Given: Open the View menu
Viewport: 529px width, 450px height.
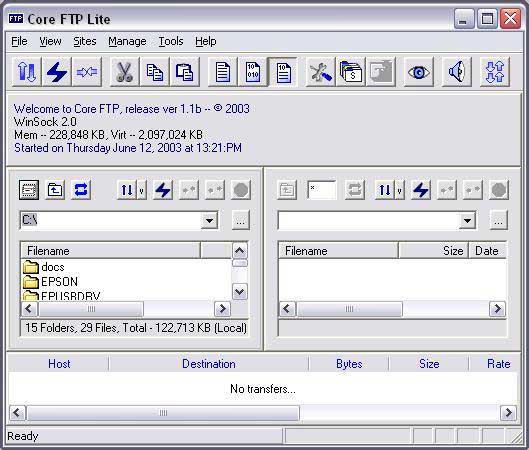Looking at the screenshot, I should click(x=50, y=41).
